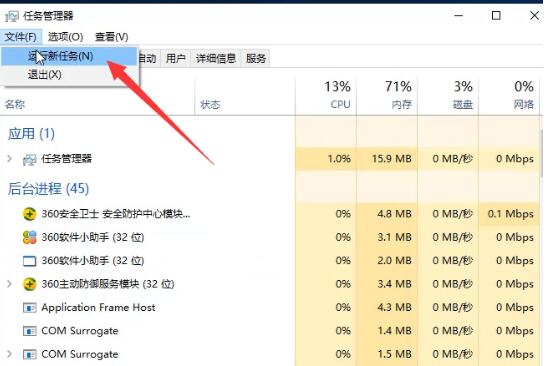Select the 任务管理器 process name
This screenshot has width=550, height=366.
67,159
